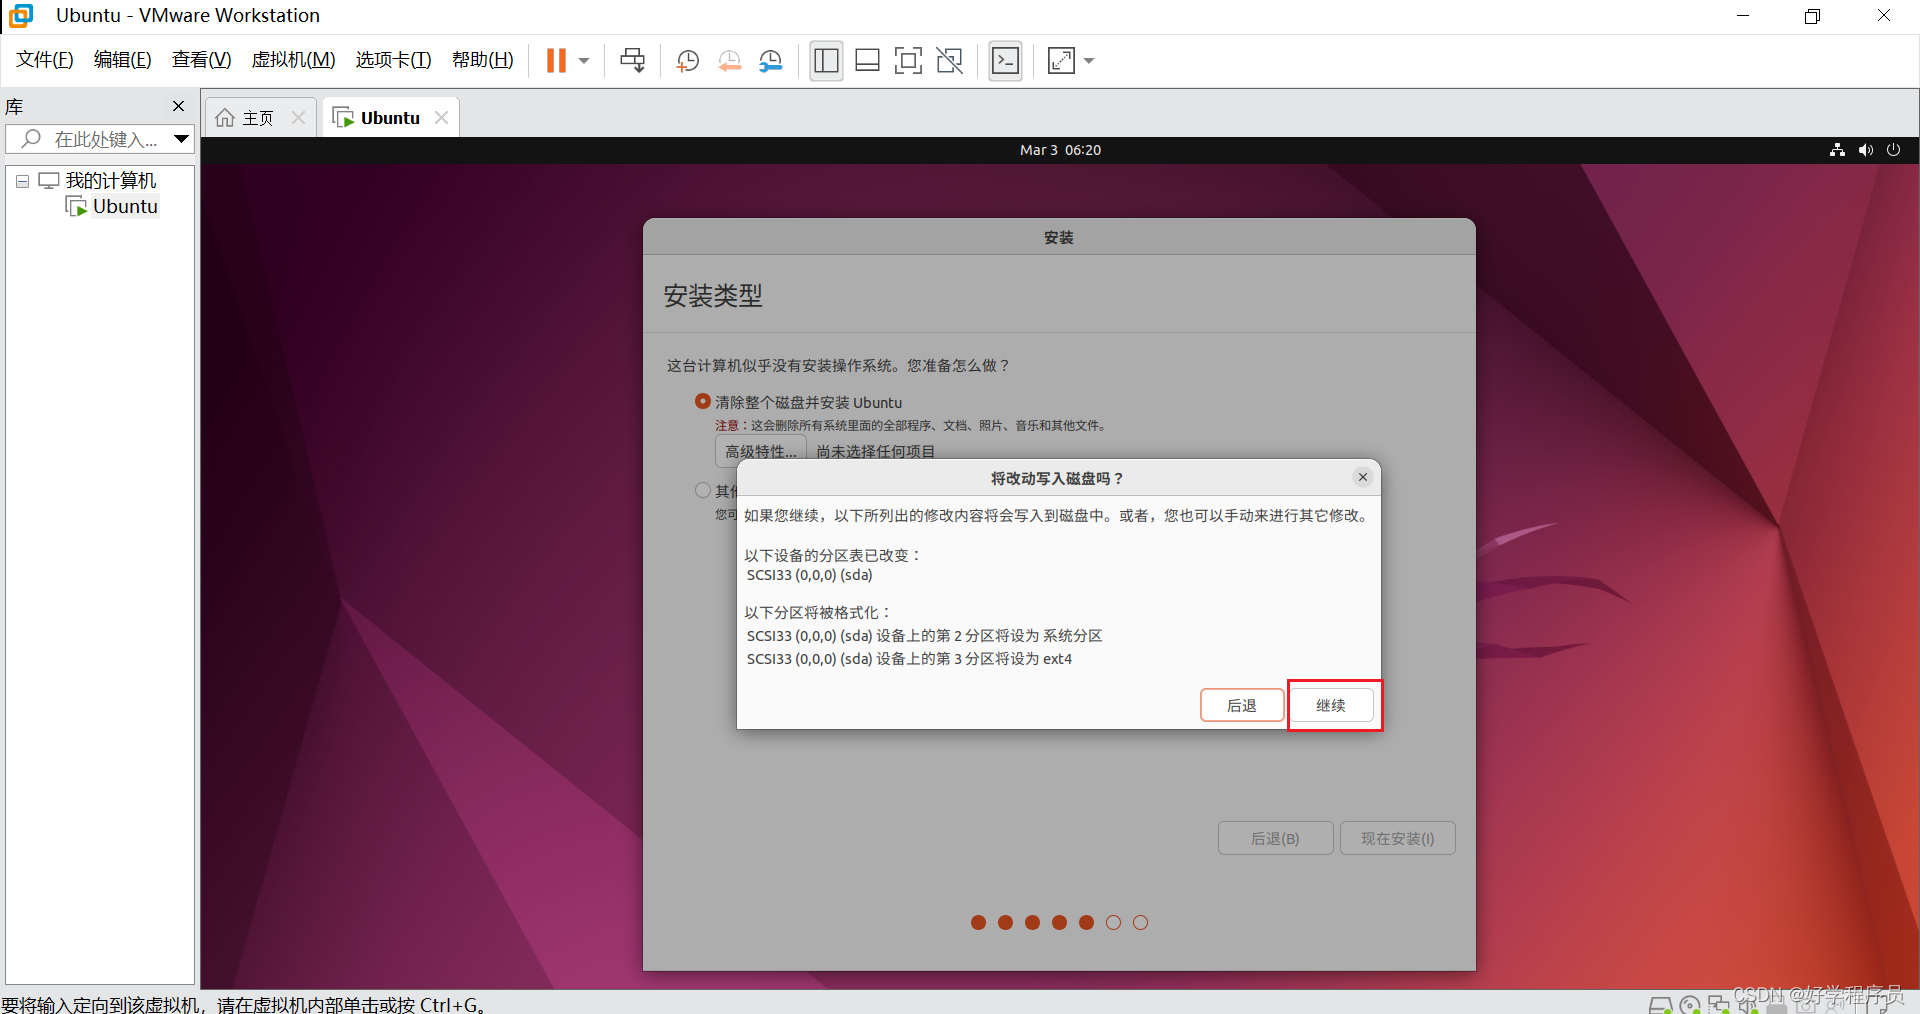Click the 后退(B) installer button

click(1276, 838)
